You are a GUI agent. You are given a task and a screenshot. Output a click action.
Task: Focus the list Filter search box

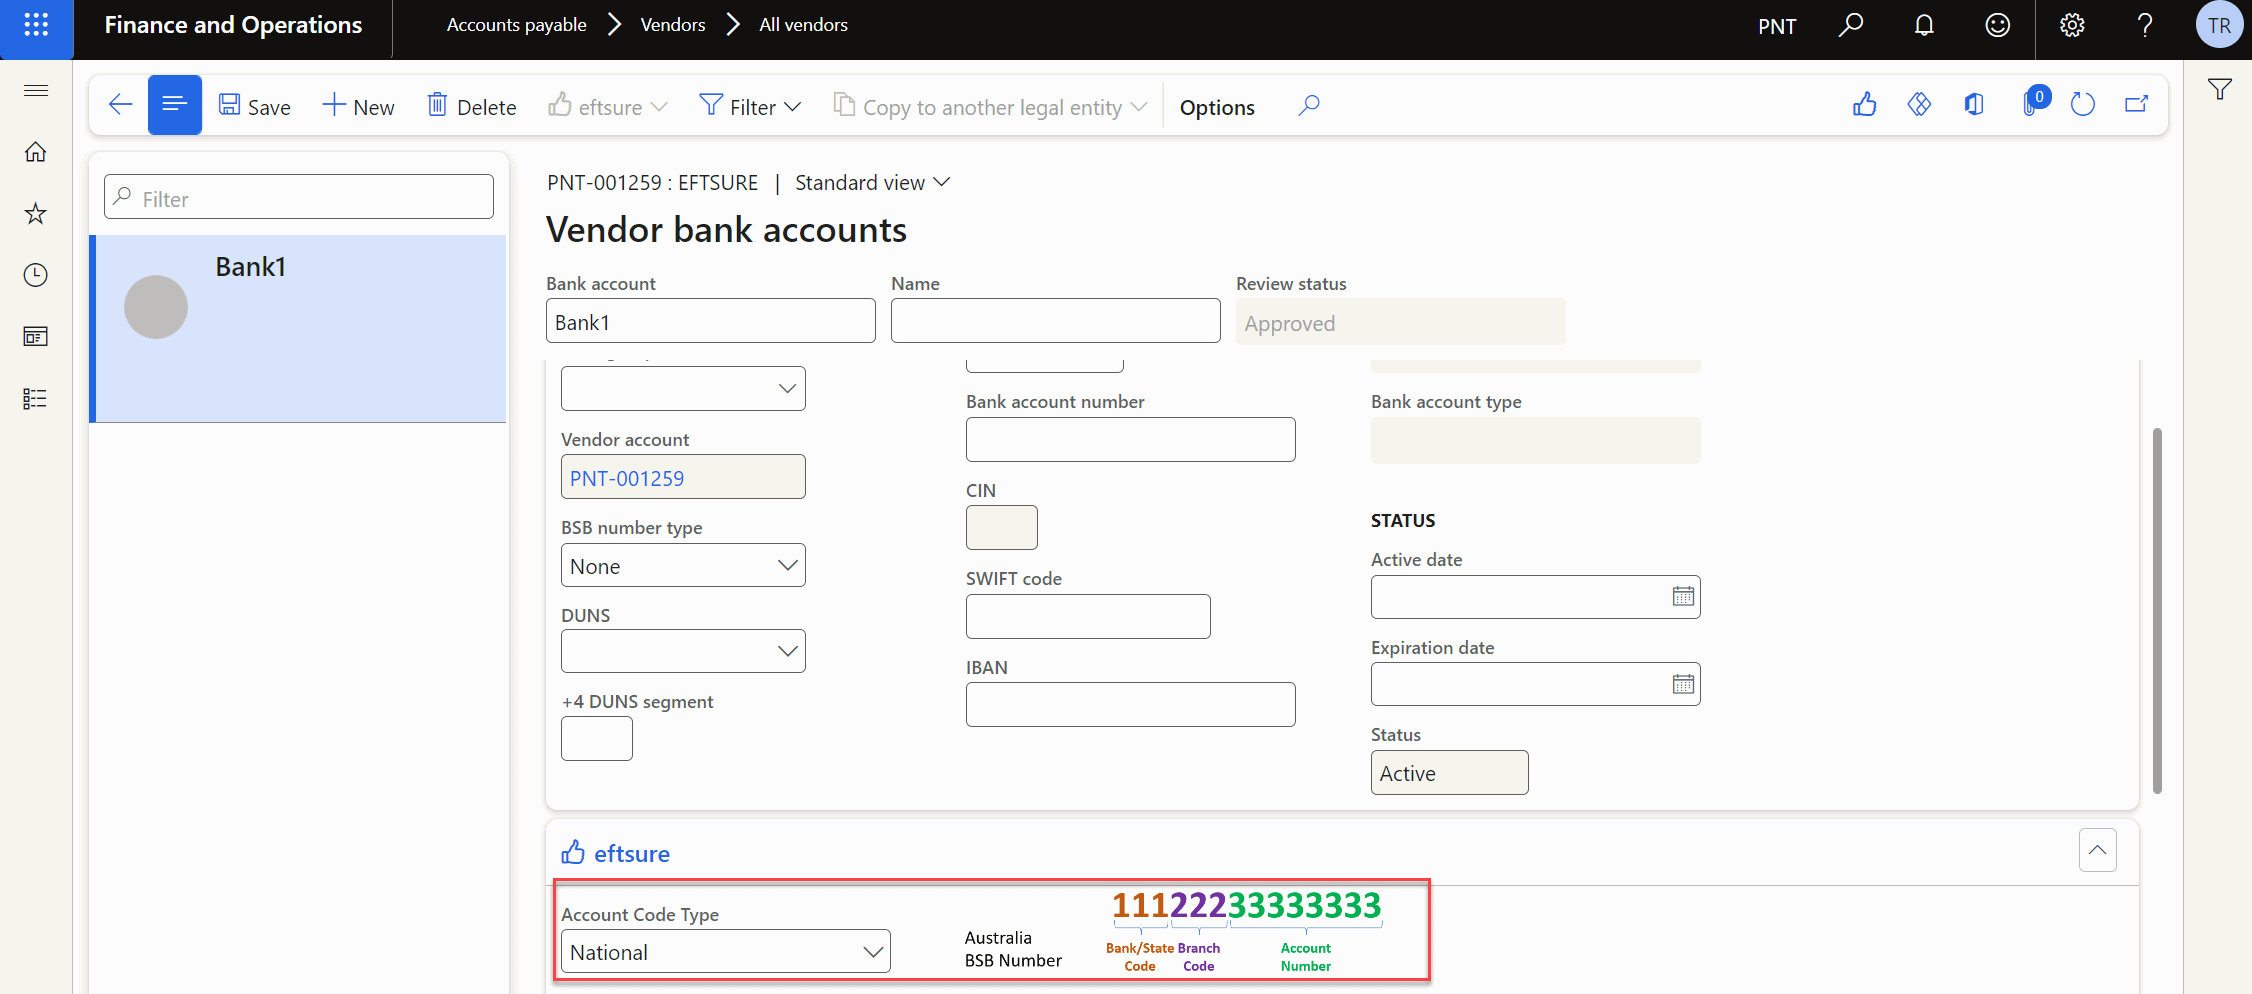299,198
